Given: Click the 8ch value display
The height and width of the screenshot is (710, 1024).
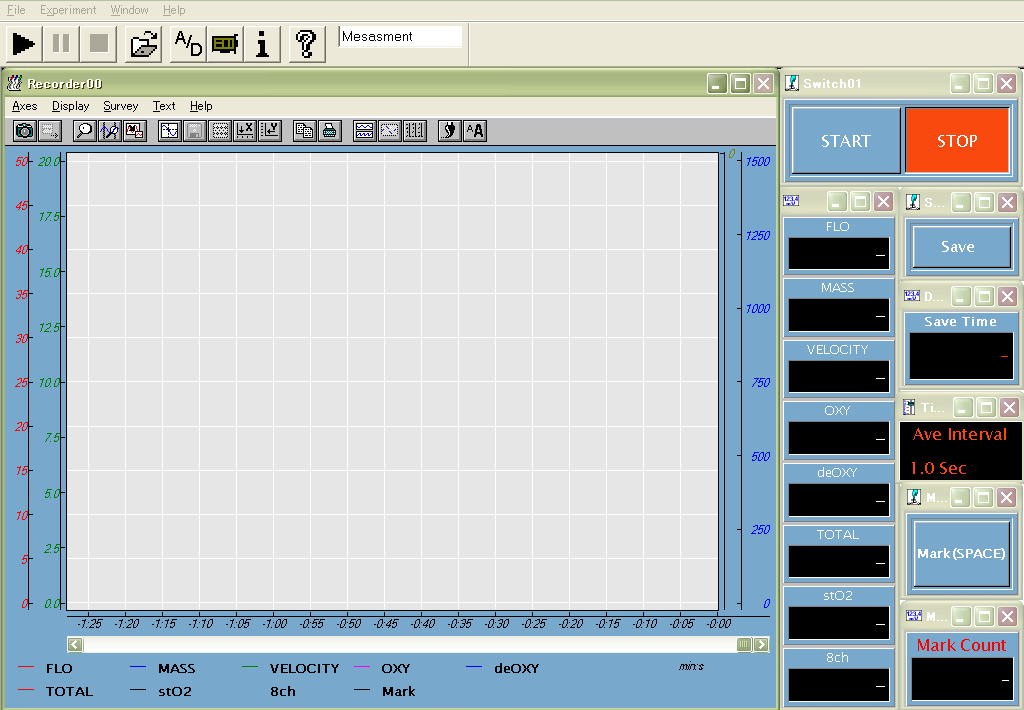Looking at the screenshot, I should coord(839,685).
